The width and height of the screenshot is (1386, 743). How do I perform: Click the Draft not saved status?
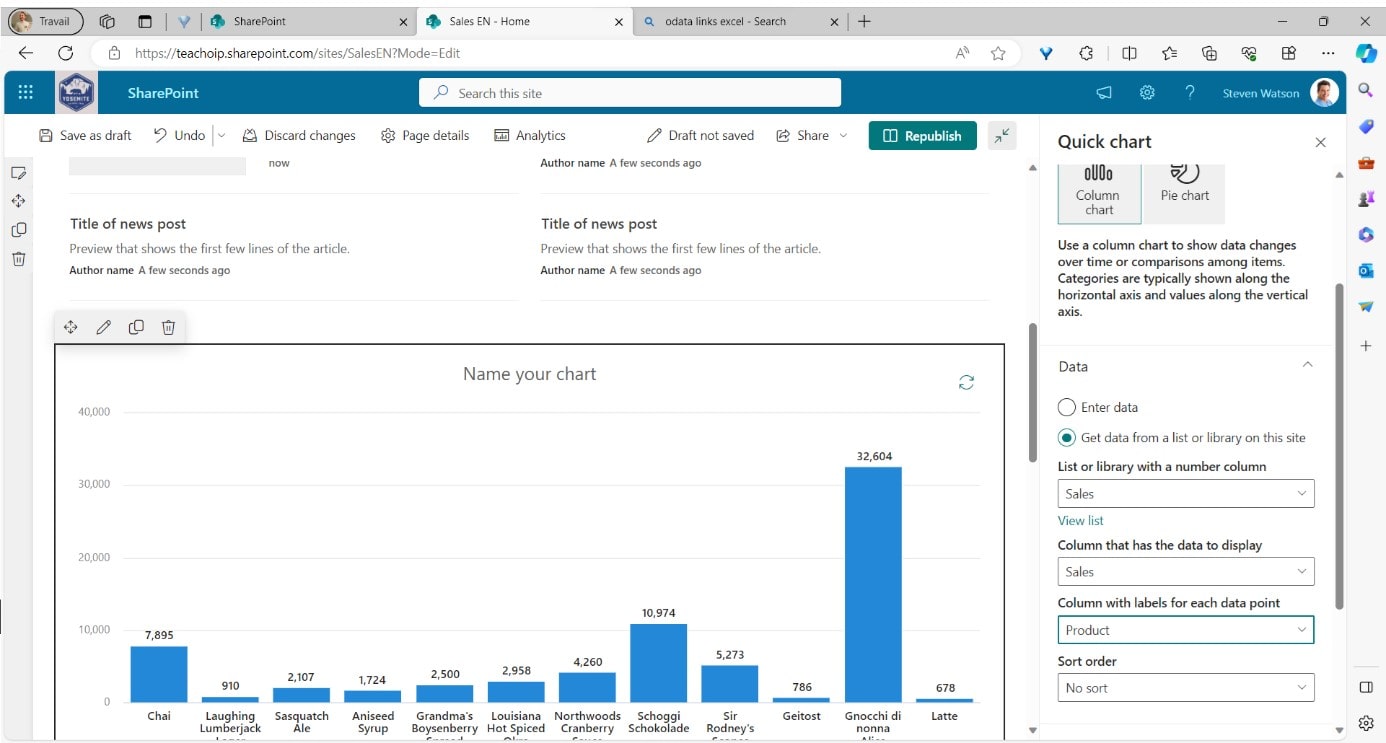click(x=700, y=136)
